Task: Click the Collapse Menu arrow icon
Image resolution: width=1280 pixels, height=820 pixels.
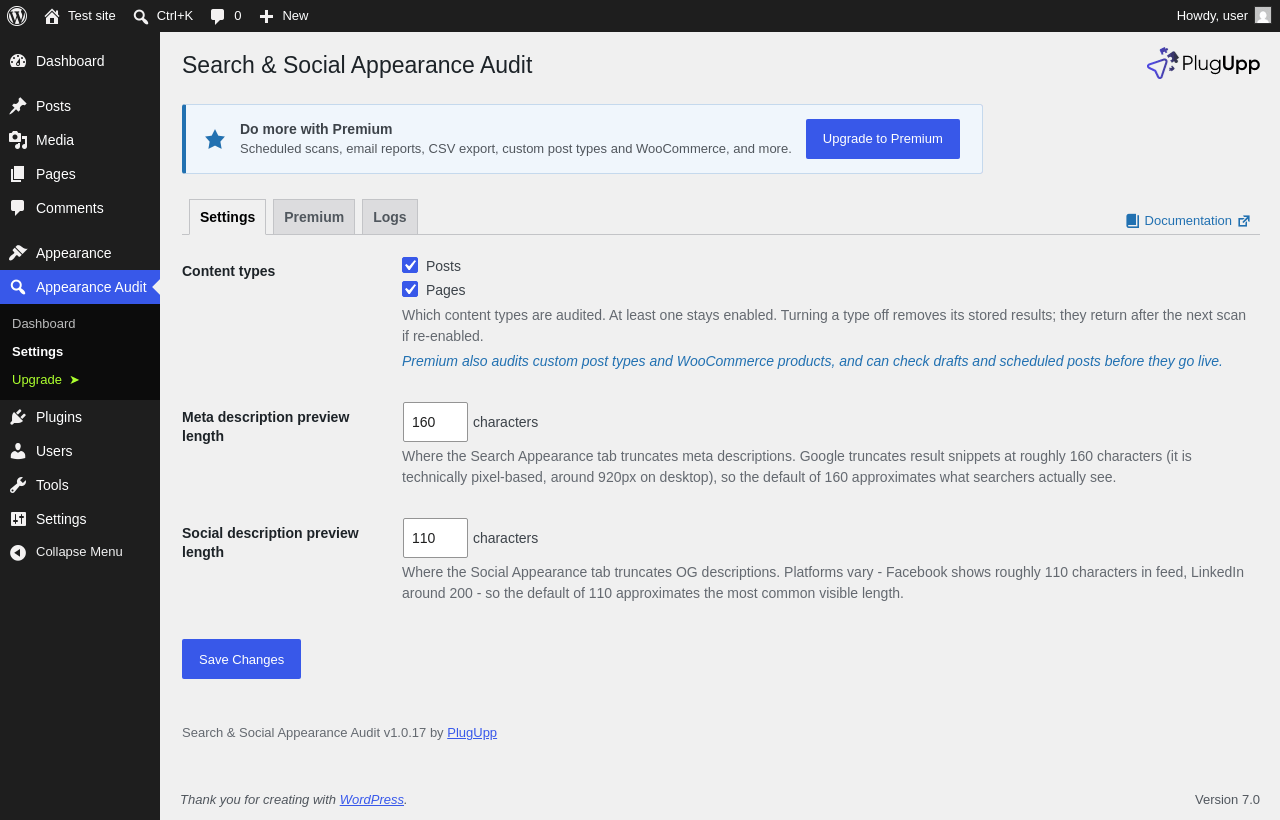Action: point(18,552)
